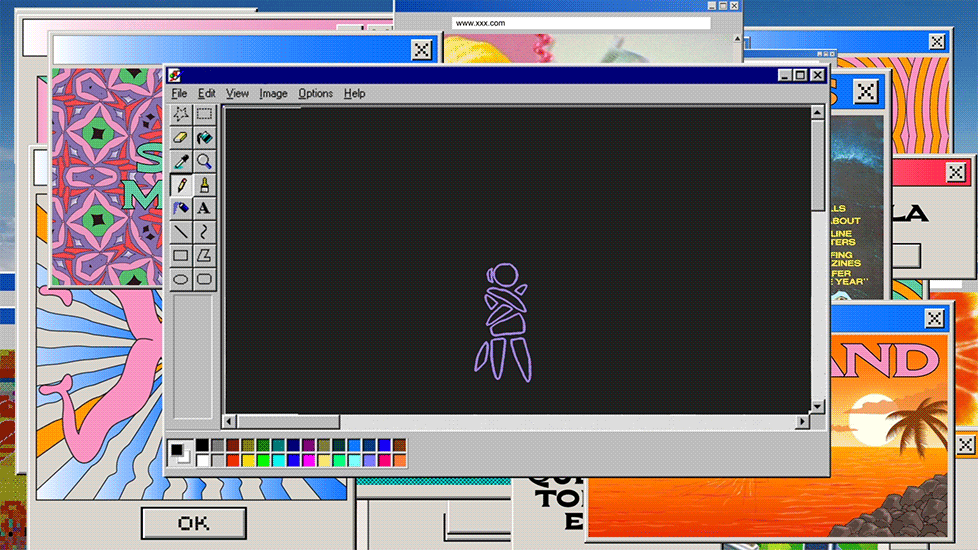This screenshot has width=978, height=550.
Task: Pick the periwinkle lavender palette swatch
Action: click(x=369, y=460)
